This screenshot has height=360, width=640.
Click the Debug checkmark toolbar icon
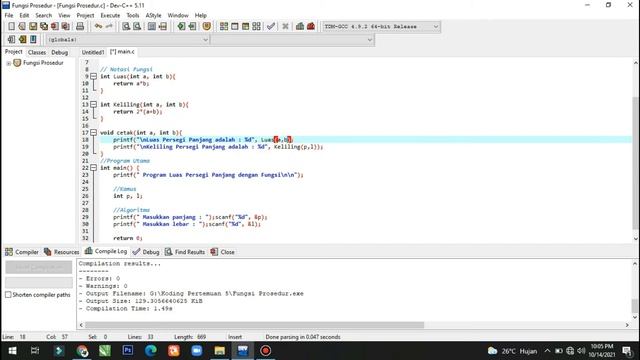[x=271, y=26]
